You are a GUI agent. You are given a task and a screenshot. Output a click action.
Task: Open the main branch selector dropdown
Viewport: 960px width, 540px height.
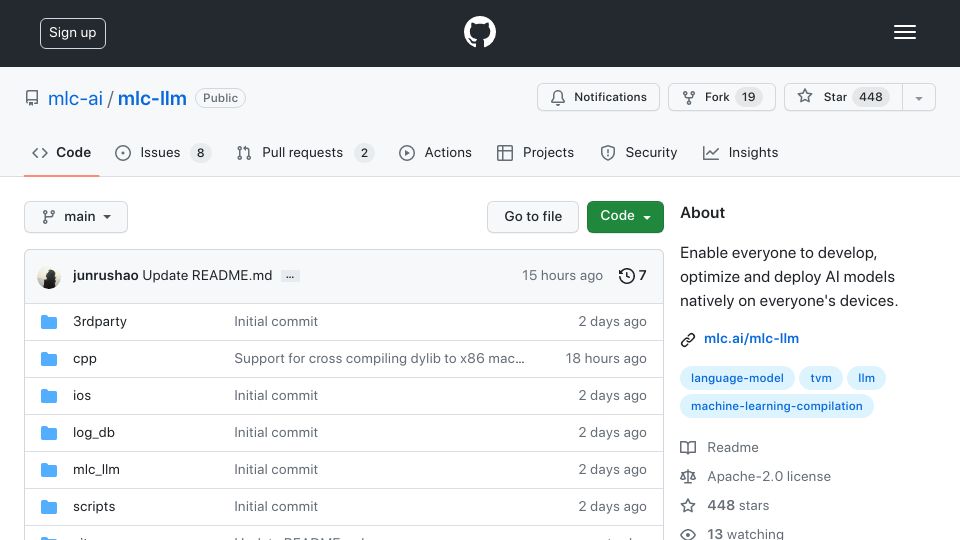(76, 217)
